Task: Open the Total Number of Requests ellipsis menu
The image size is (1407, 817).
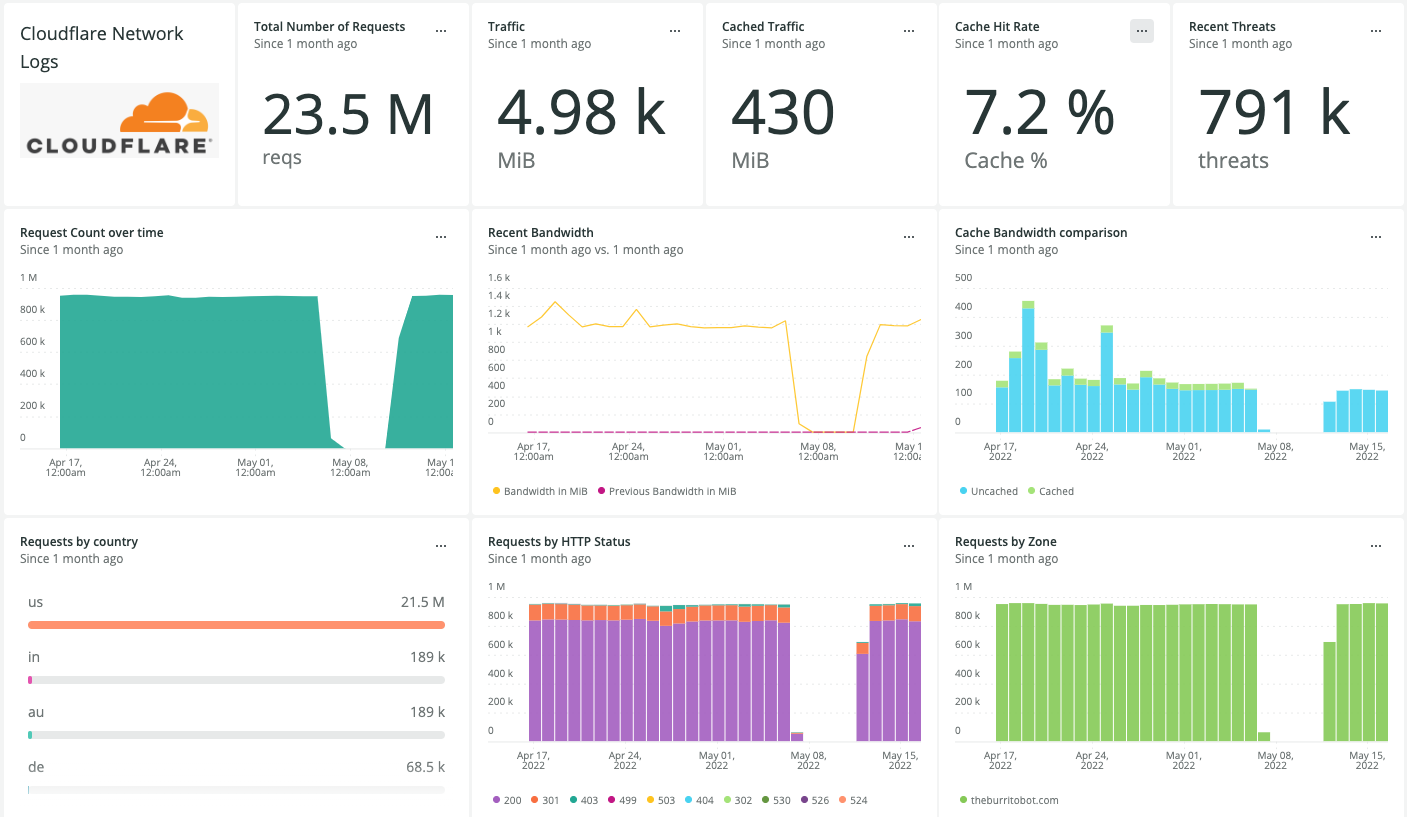Action: click(x=441, y=30)
